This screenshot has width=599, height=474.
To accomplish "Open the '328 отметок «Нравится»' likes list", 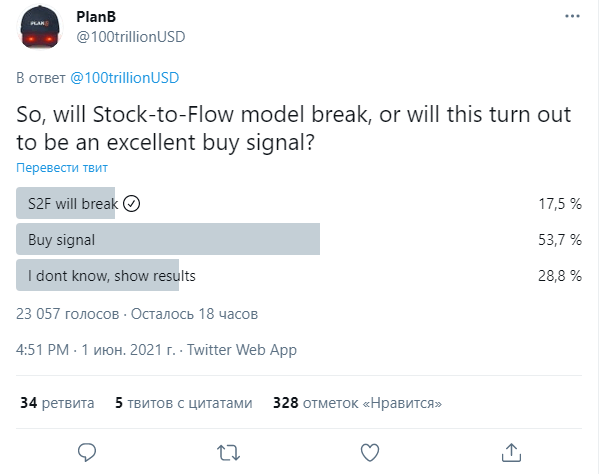I will click(x=357, y=403).
